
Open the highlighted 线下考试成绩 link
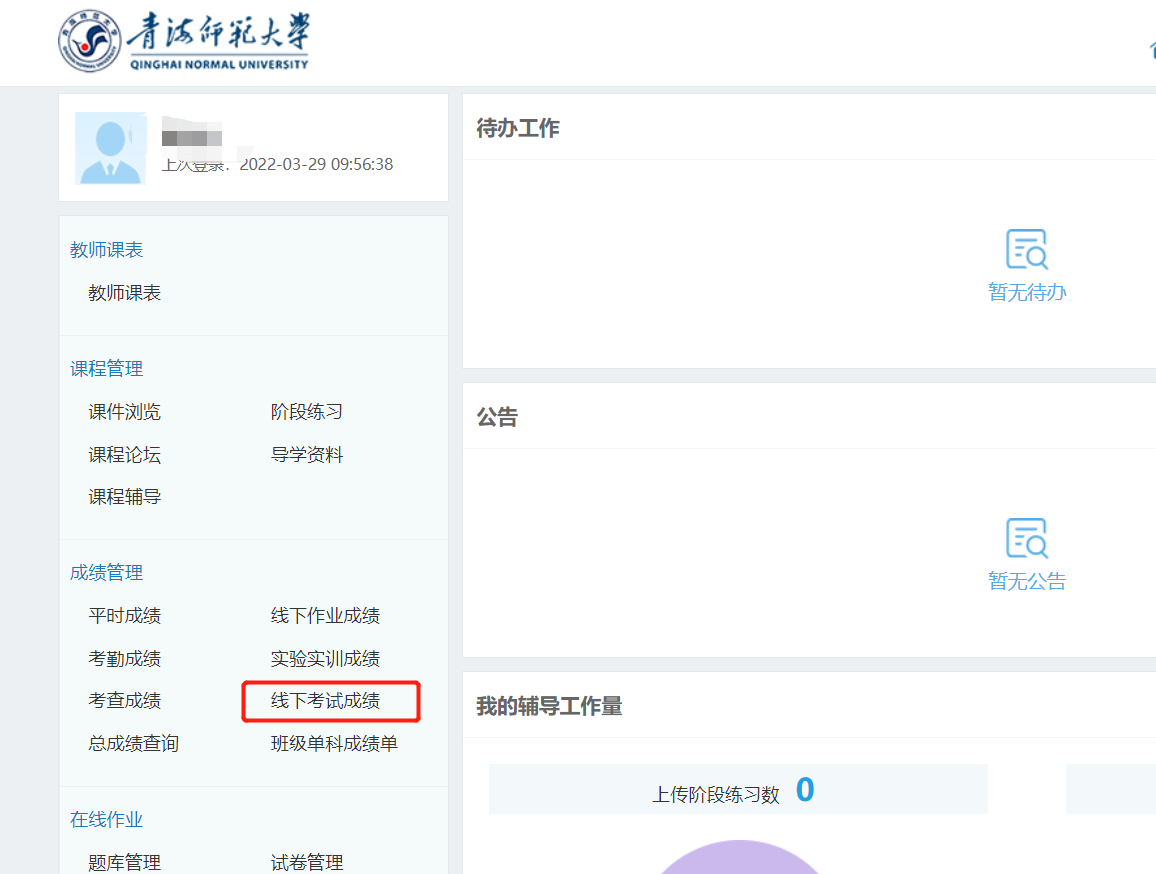pos(325,701)
